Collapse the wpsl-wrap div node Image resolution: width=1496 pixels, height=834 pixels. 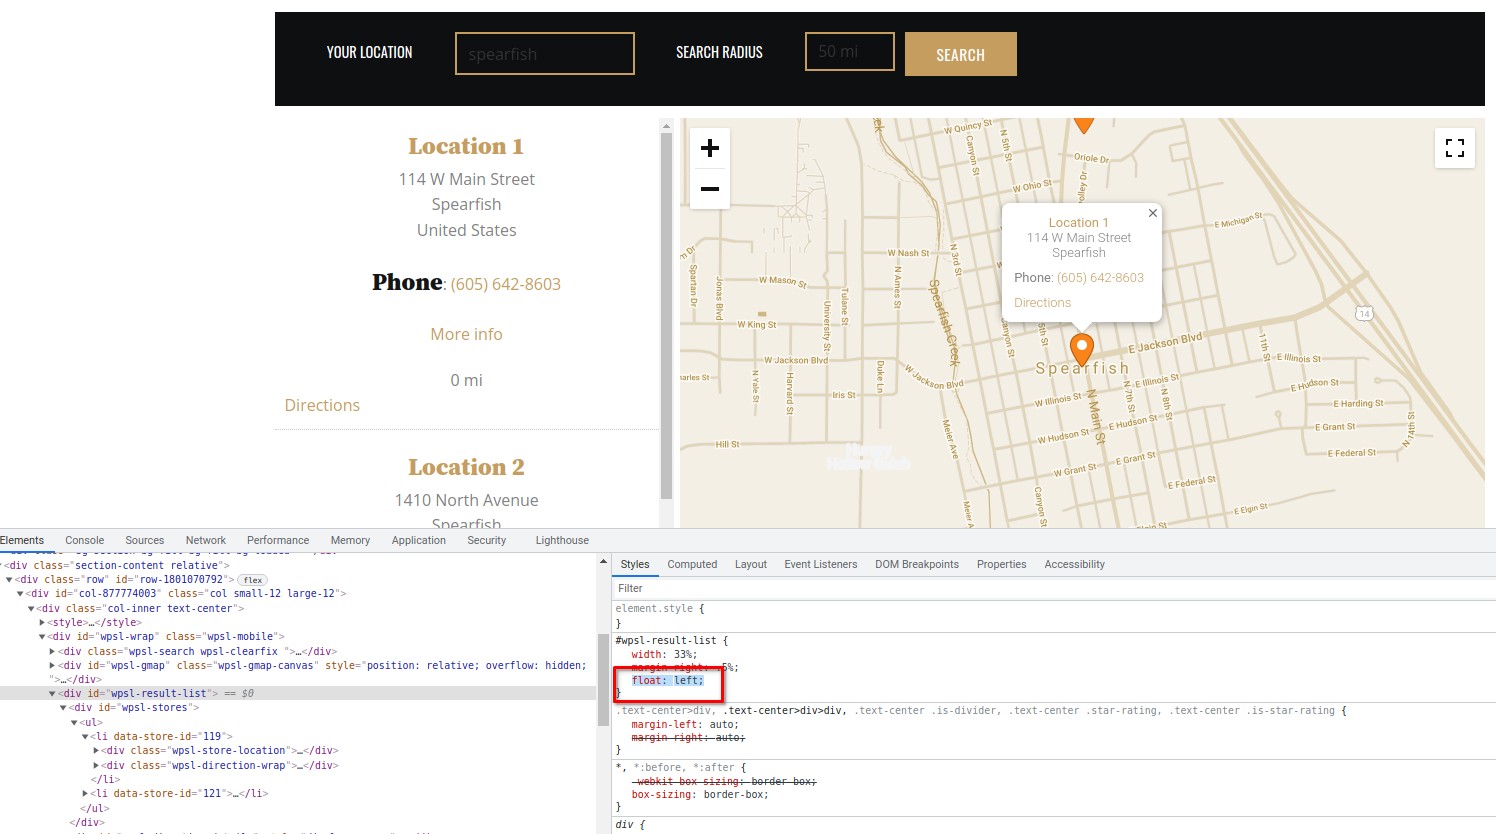point(42,637)
